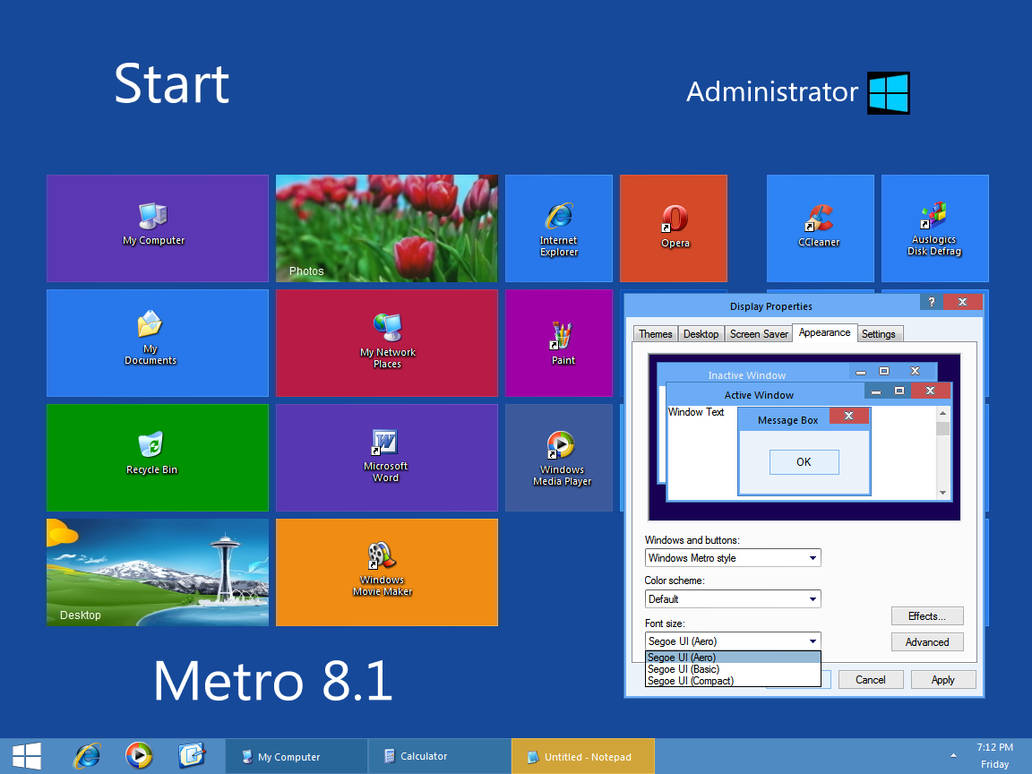Click the Effects... button
The height and width of the screenshot is (774, 1032).
[927, 616]
